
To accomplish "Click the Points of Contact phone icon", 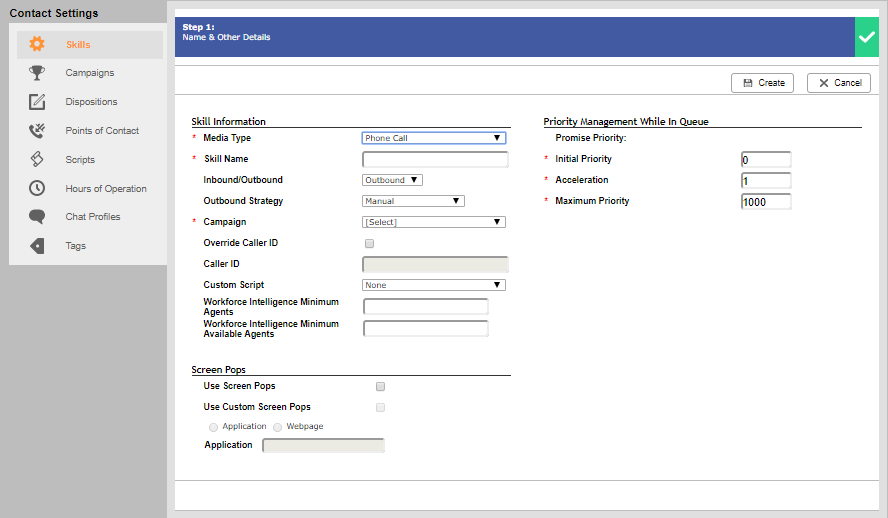I will [37, 130].
